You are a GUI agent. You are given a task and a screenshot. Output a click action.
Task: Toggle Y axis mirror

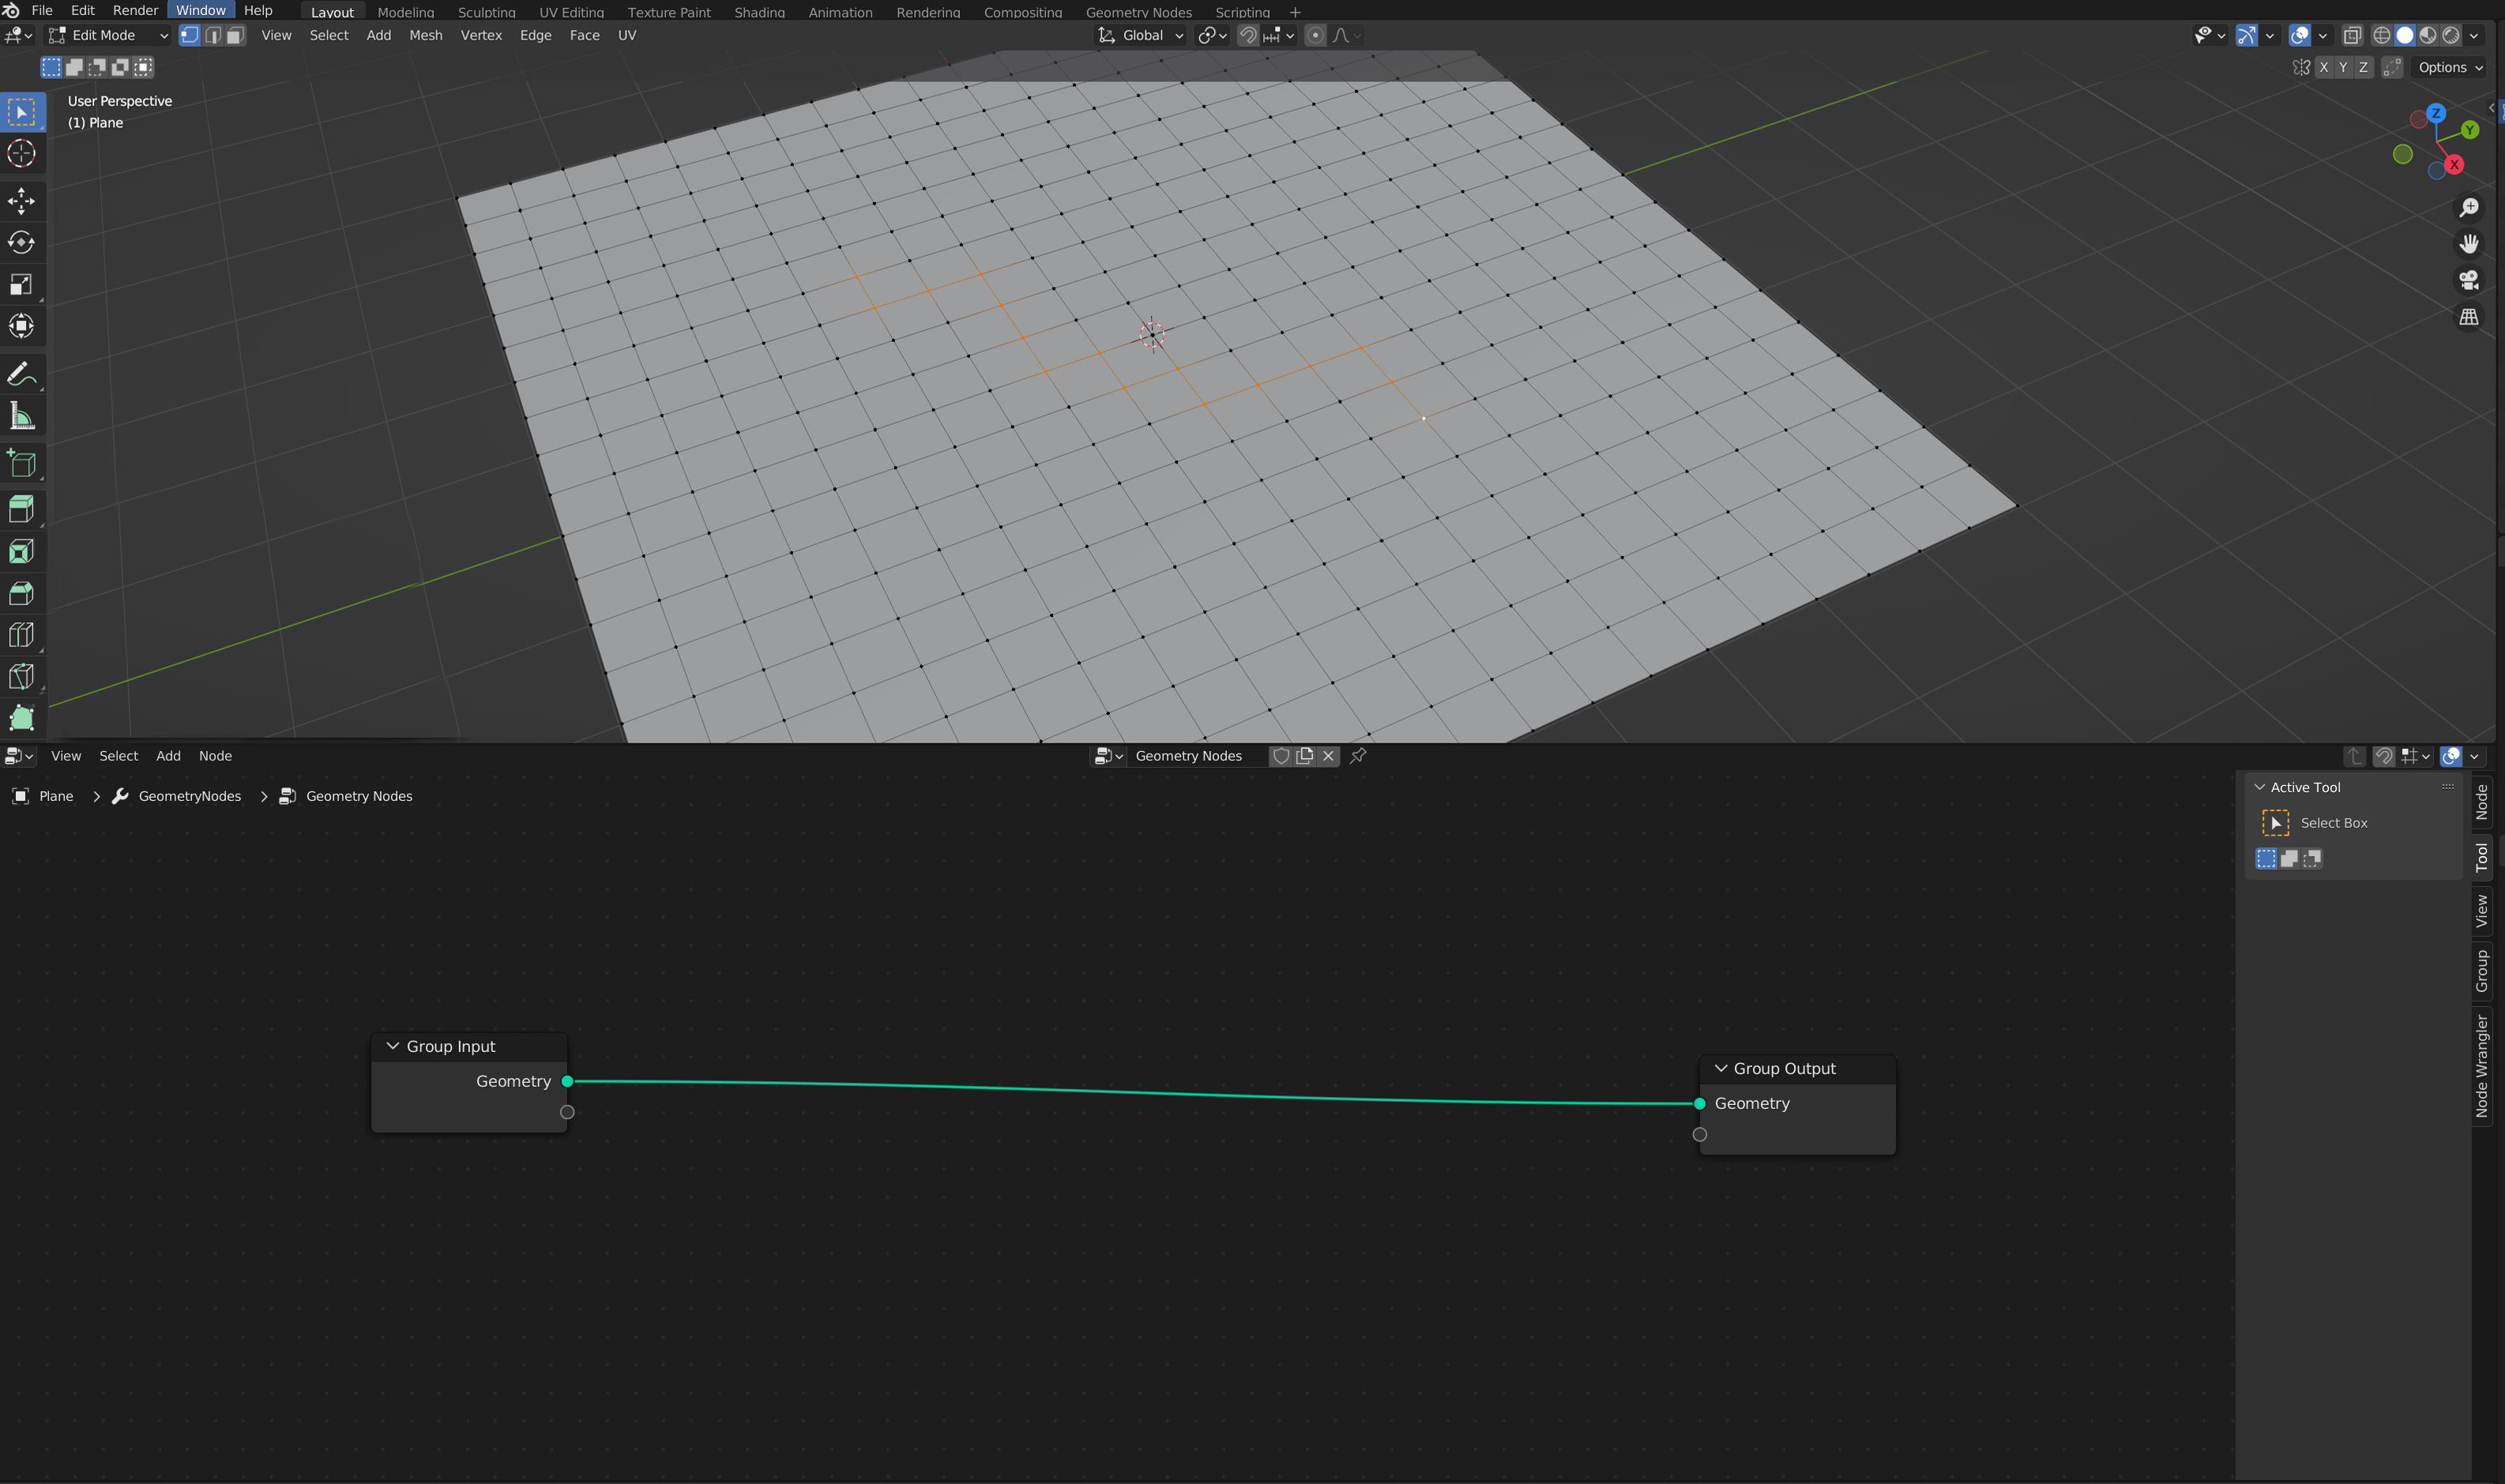[x=2343, y=67]
